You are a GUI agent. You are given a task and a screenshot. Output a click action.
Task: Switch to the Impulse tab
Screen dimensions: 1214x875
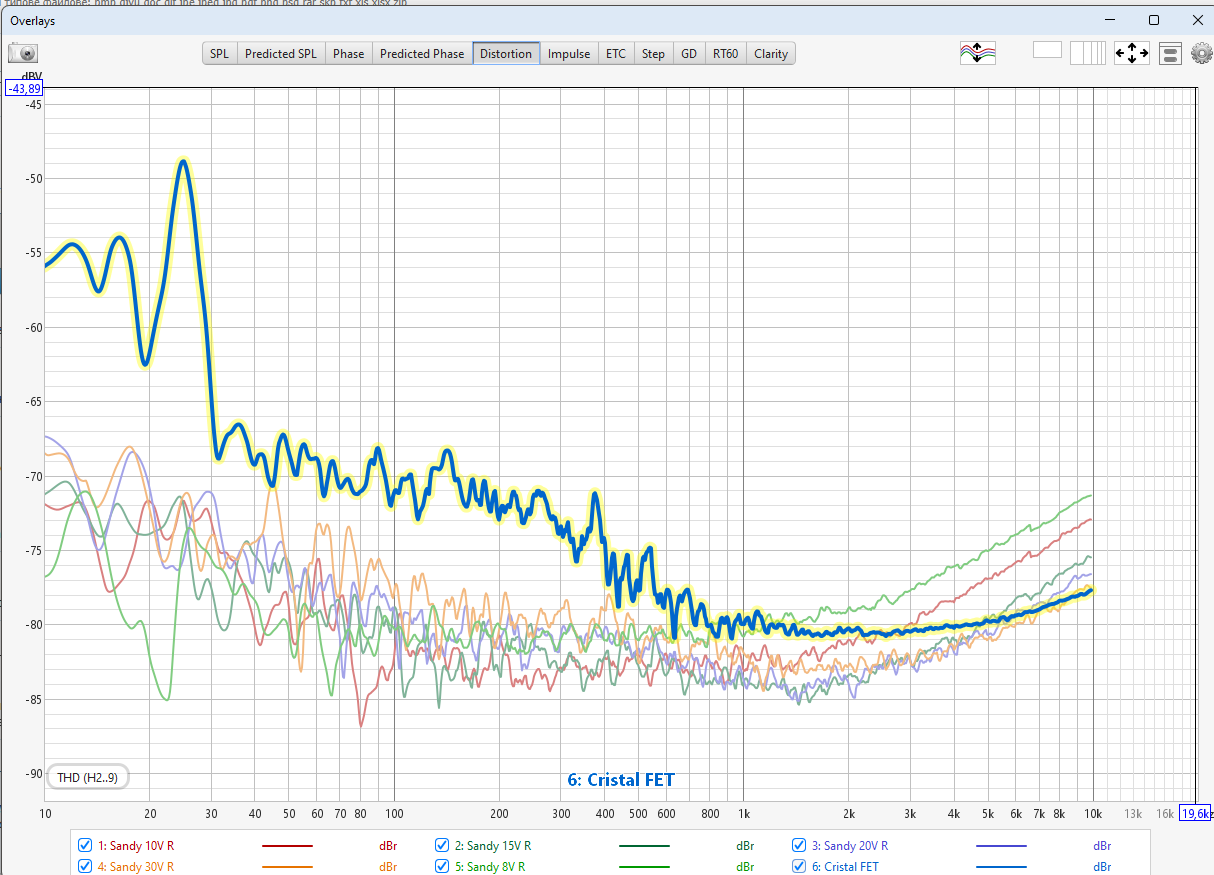pos(569,54)
